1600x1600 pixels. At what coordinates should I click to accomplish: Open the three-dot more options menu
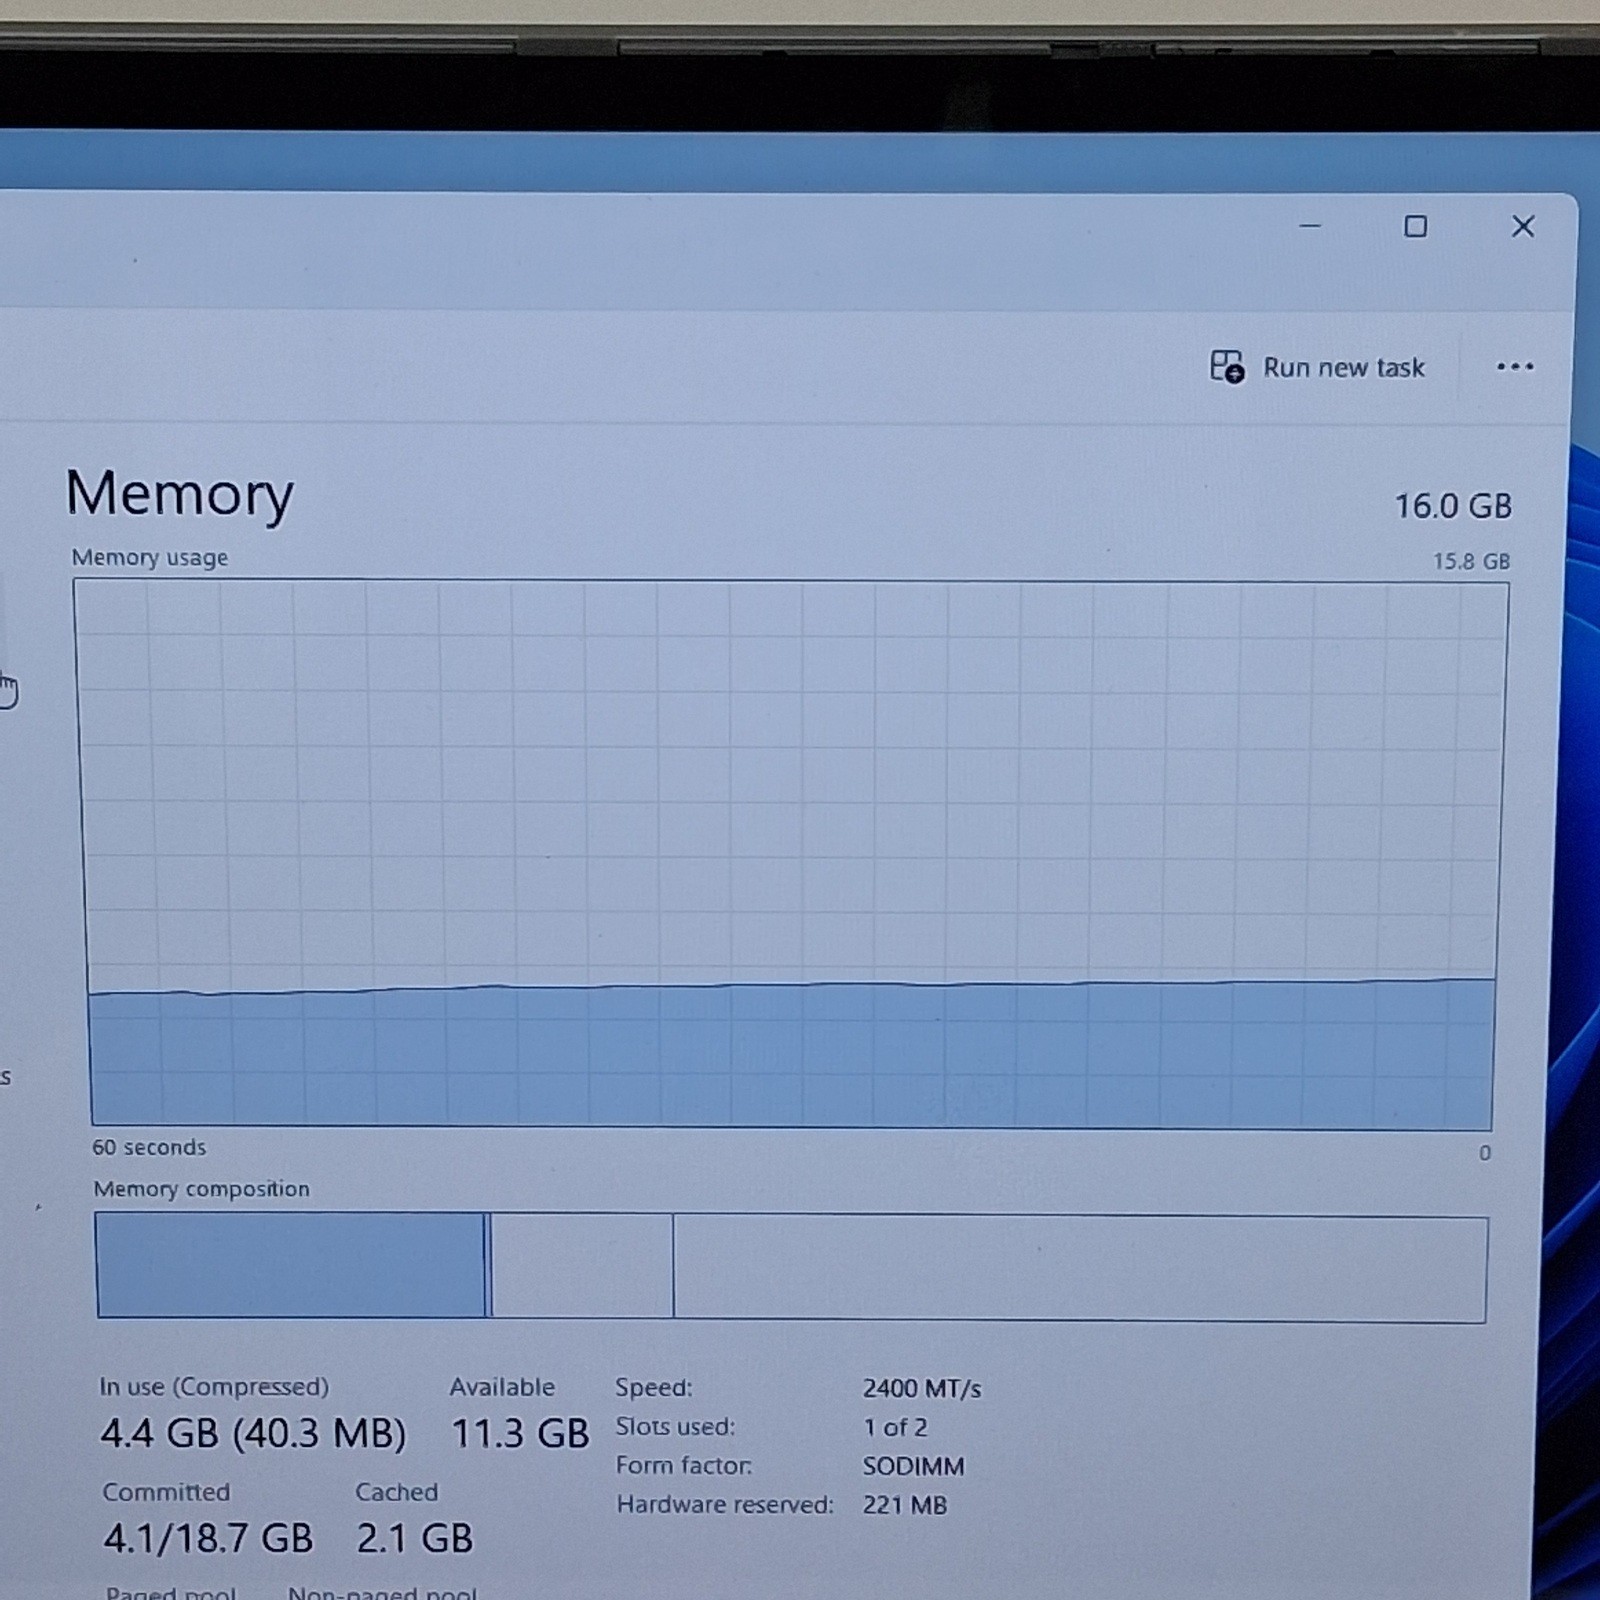click(1515, 367)
